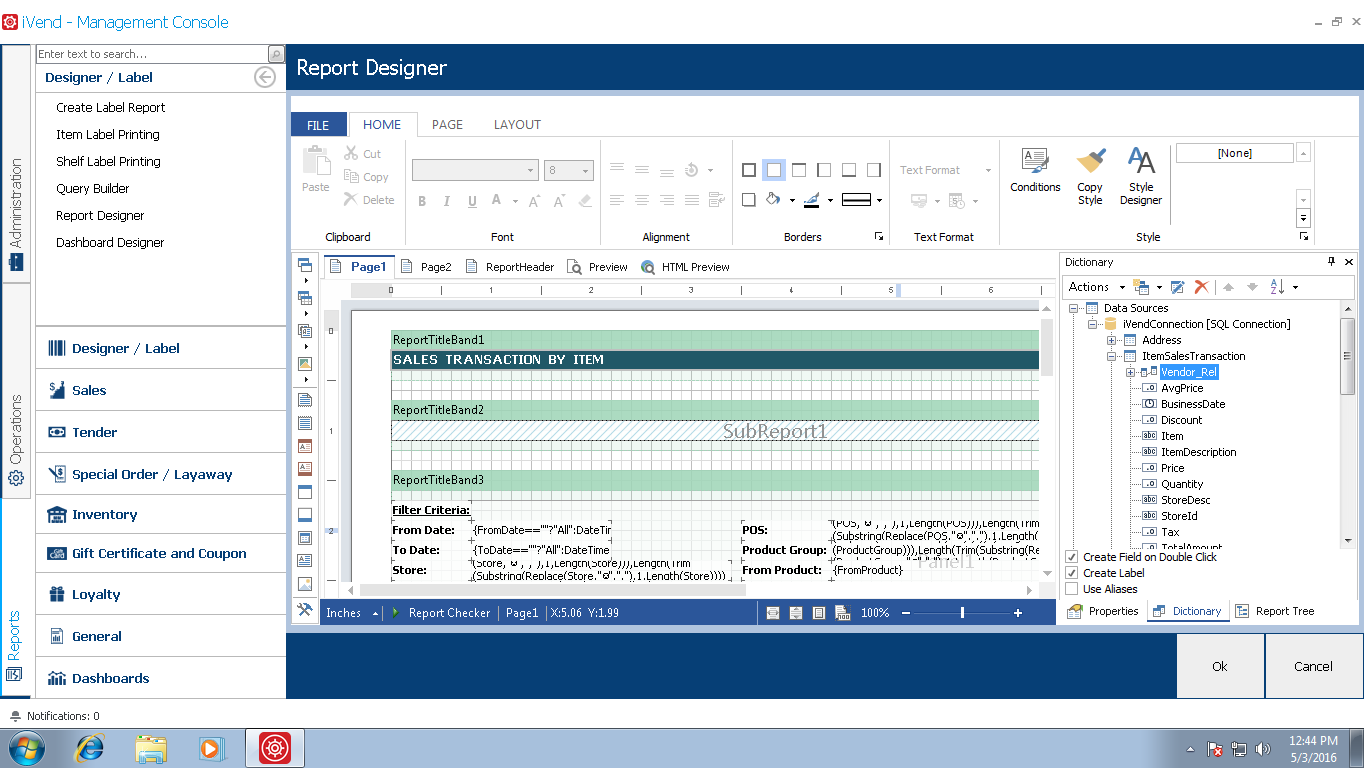The width and height of the screenshot is (1364, 768).
Task: Switch to the Page2 tab
Action: [426, 267]
